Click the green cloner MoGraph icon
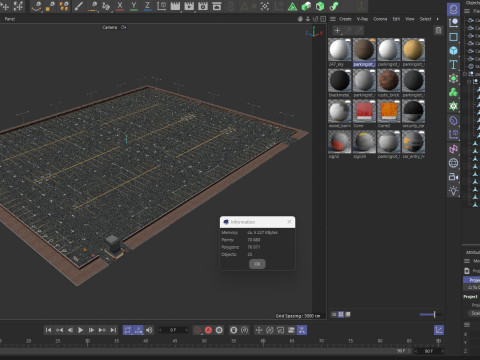 point(453,93)
